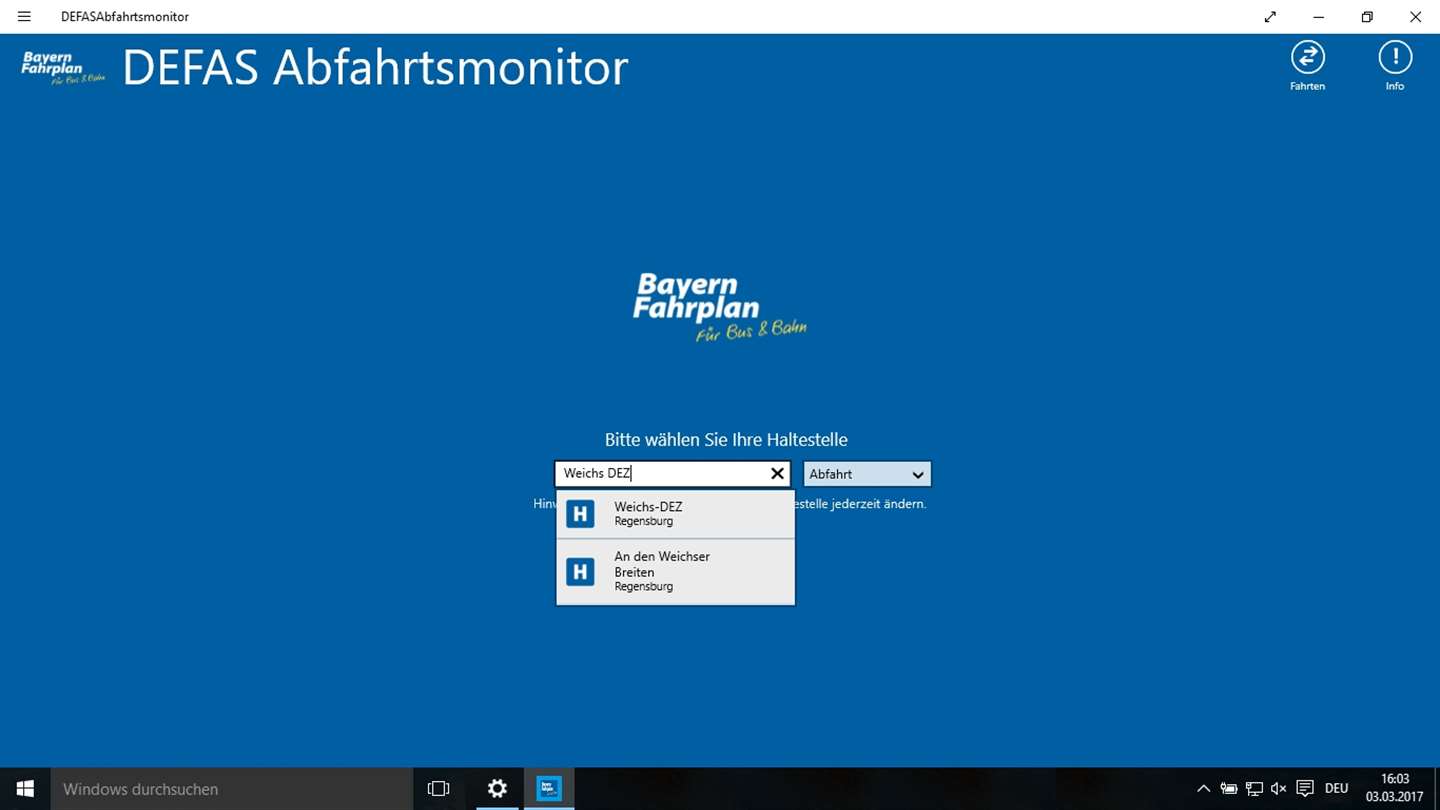Open Settings gear in the taskbar
Screen dimensions: 1440x810
coord(497,788)
